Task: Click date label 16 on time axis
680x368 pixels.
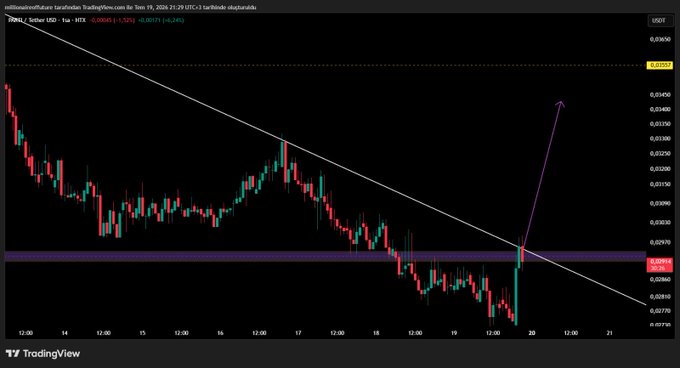Action: click(x=220, y=333)
